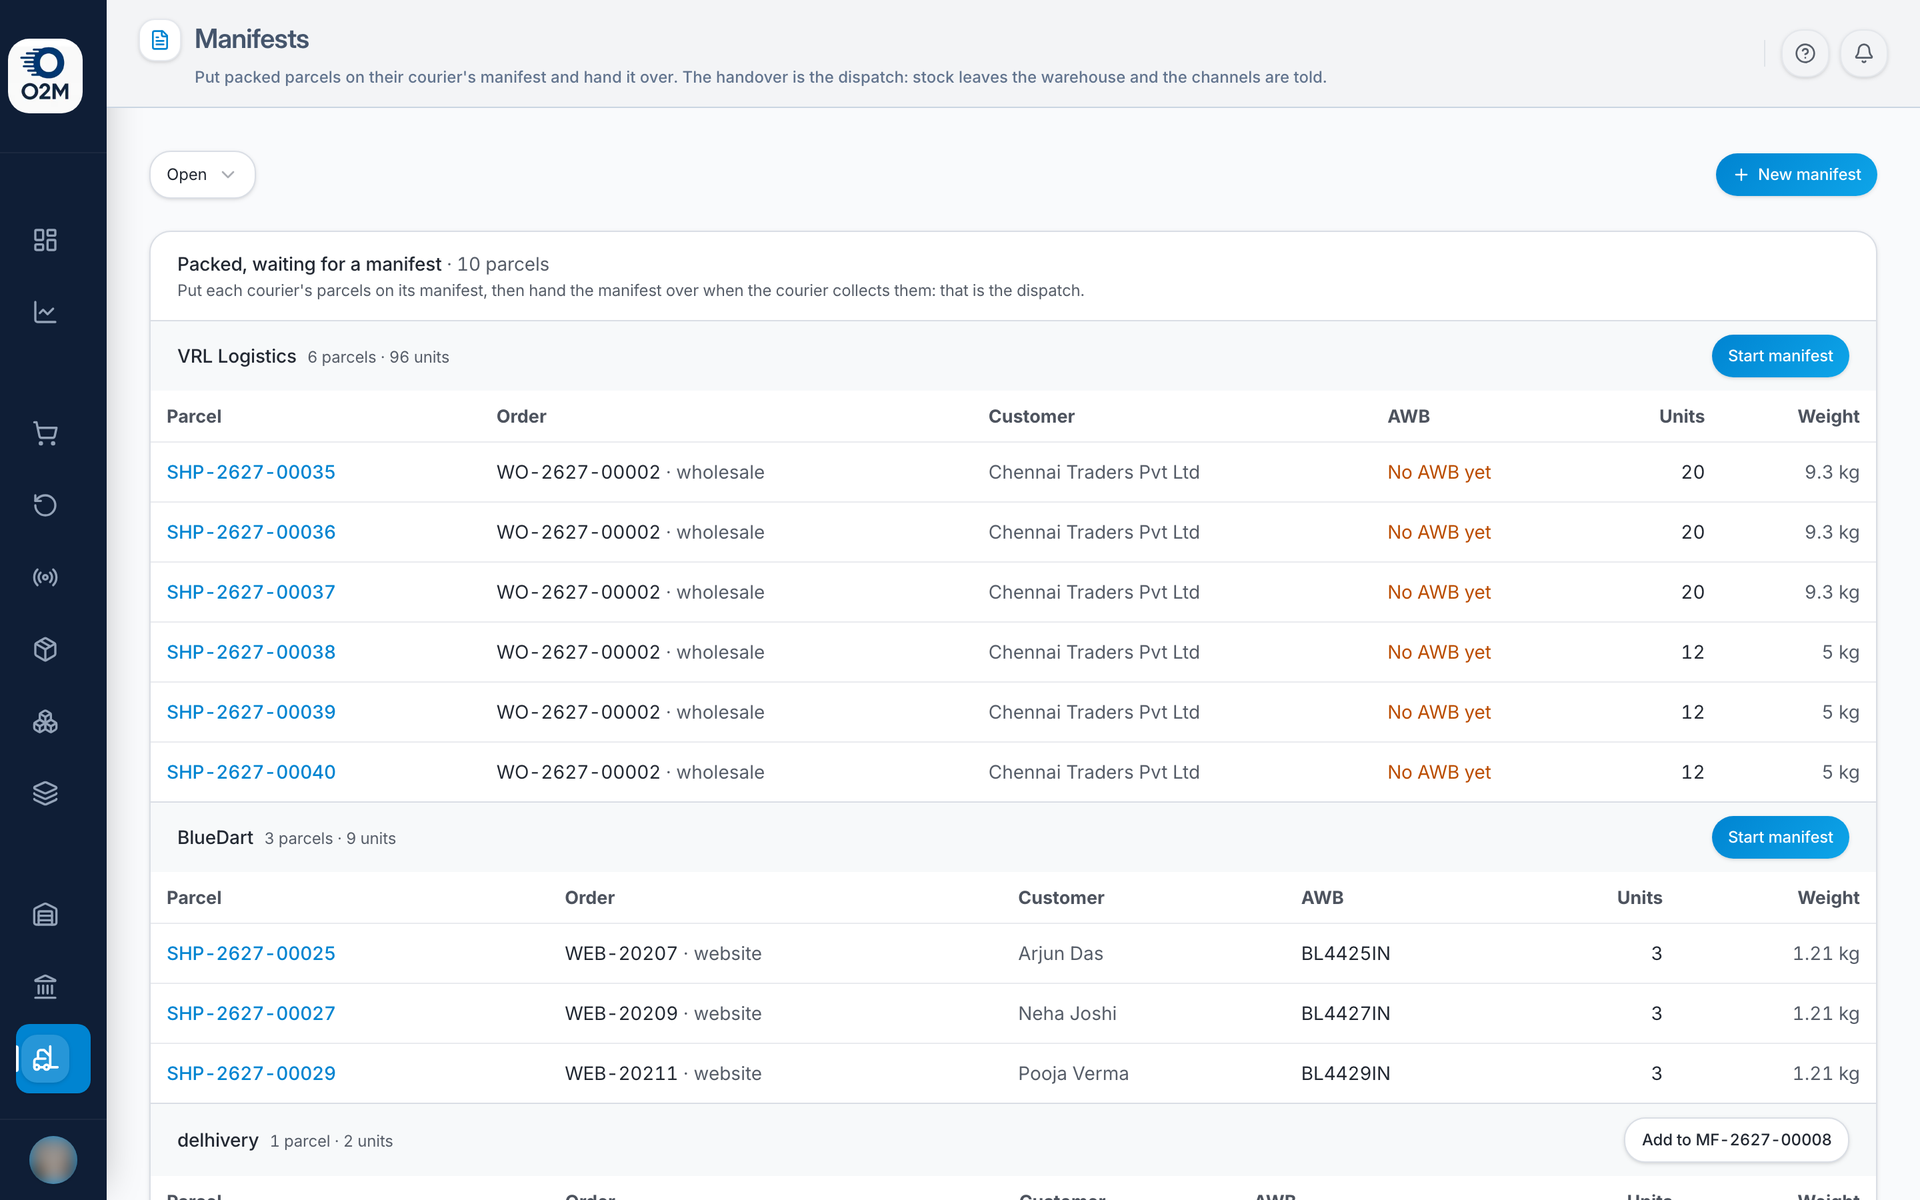Open parcel SHP-2627-00027
The image size is (1920, 1200).
click(251, 1013)
